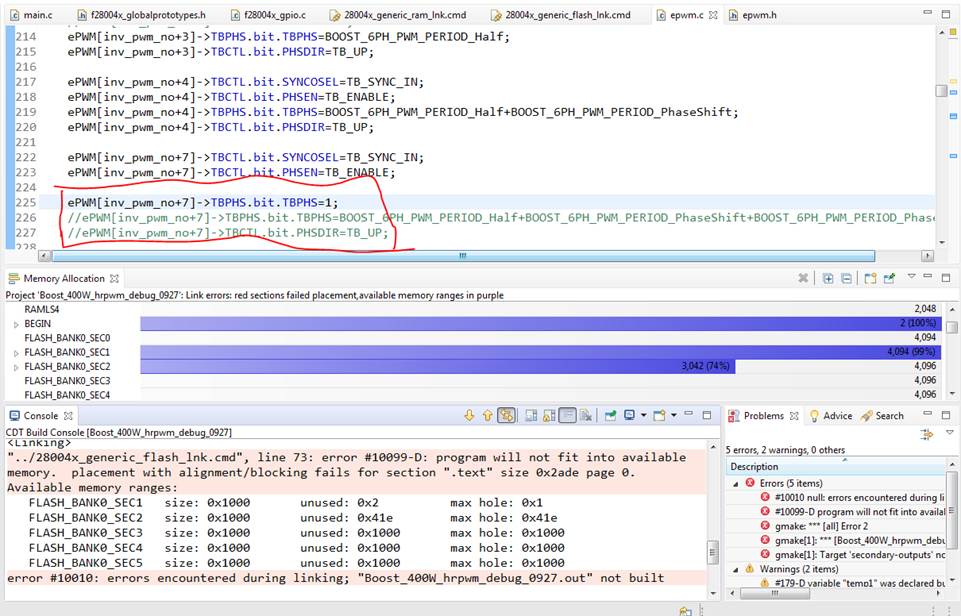Select warning #179-D variable temp1
This screenshot has width=961, height=616.
point(854,583)
